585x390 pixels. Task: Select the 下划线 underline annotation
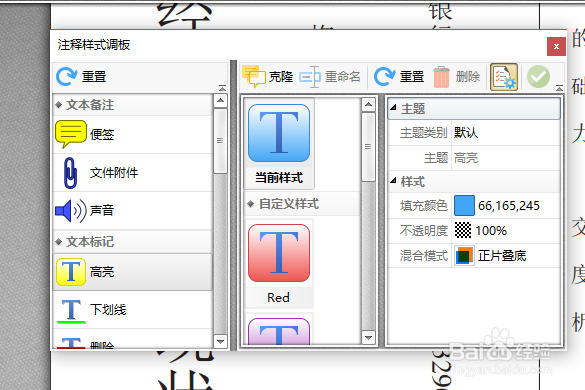pos(133,310)
